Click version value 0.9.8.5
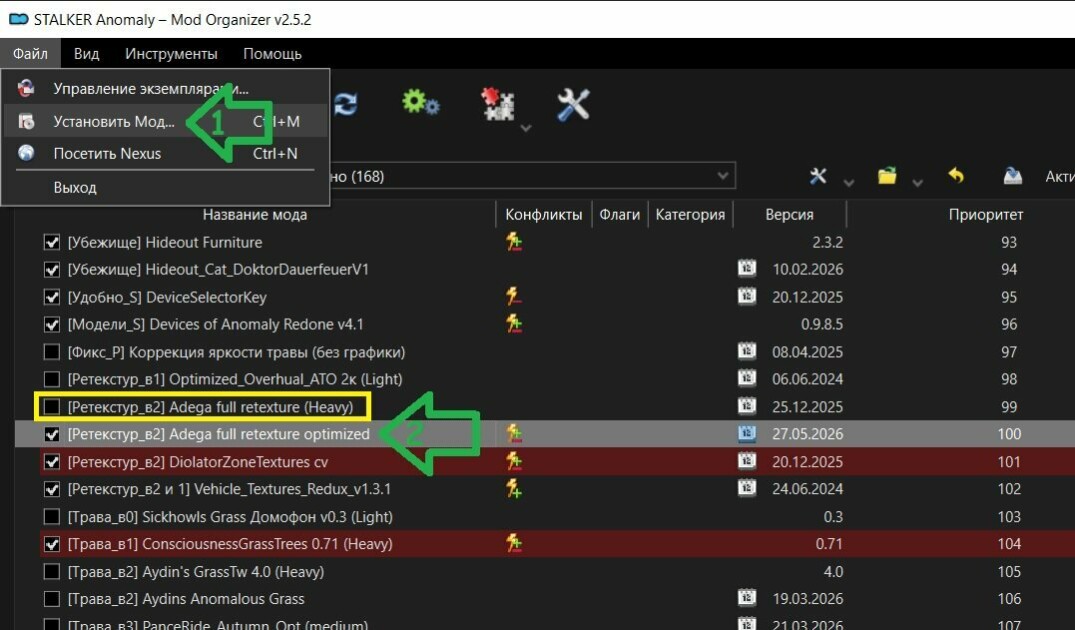The width and height of the screenshot is (1075, 630). pyautogui.click(x=821, y=324)
